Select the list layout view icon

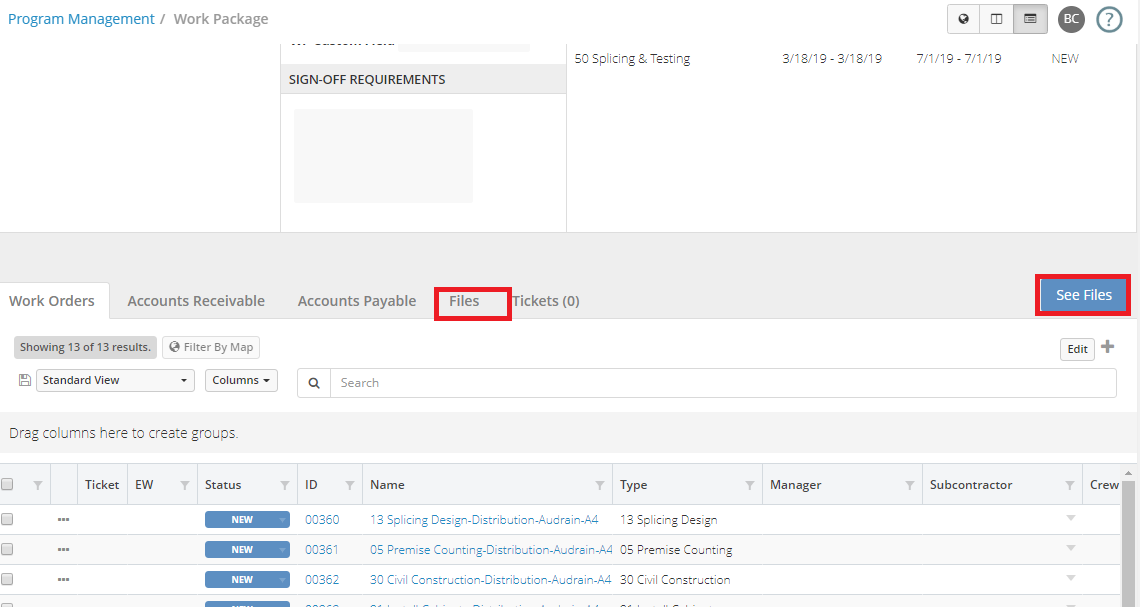[x=1030, y=19]
